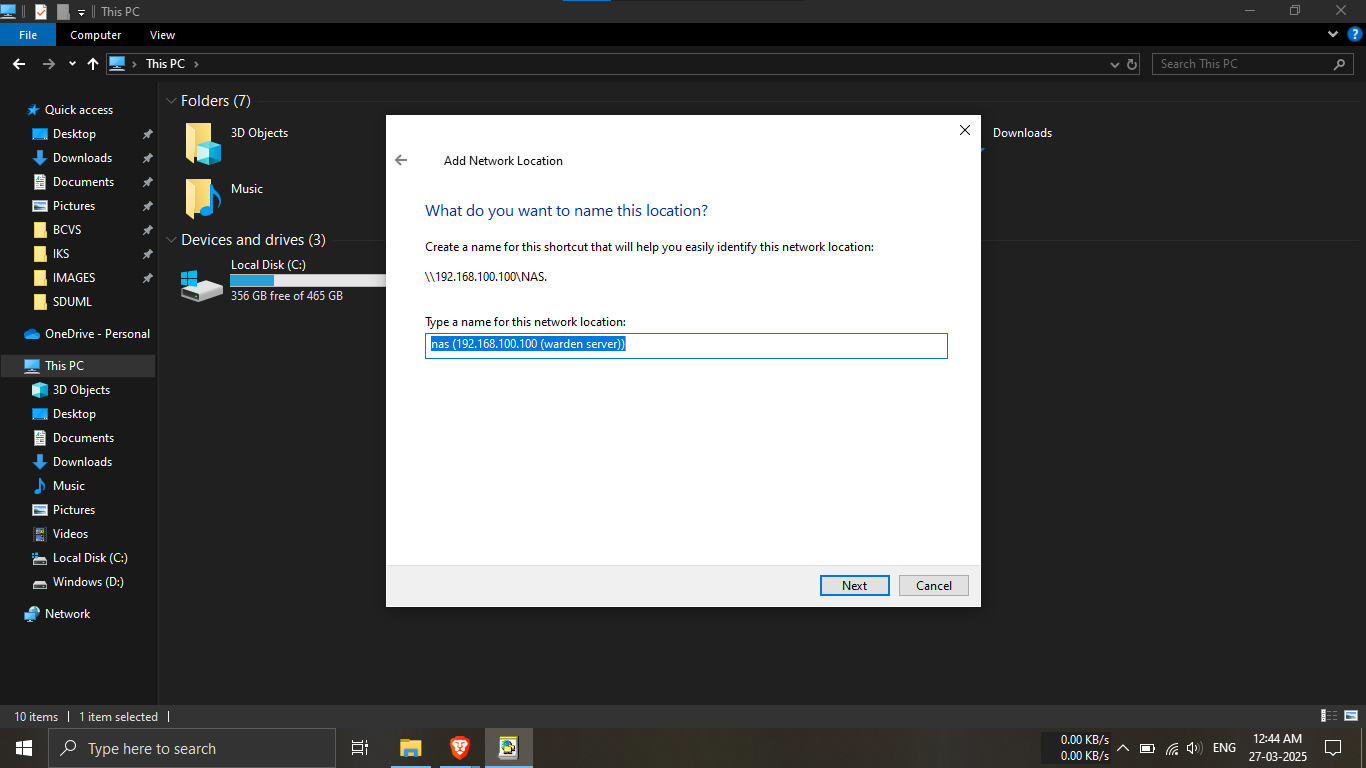The image size is (1366, 768).
Task: Expand the ribbon with chevron
Action: click(1333, 34)
